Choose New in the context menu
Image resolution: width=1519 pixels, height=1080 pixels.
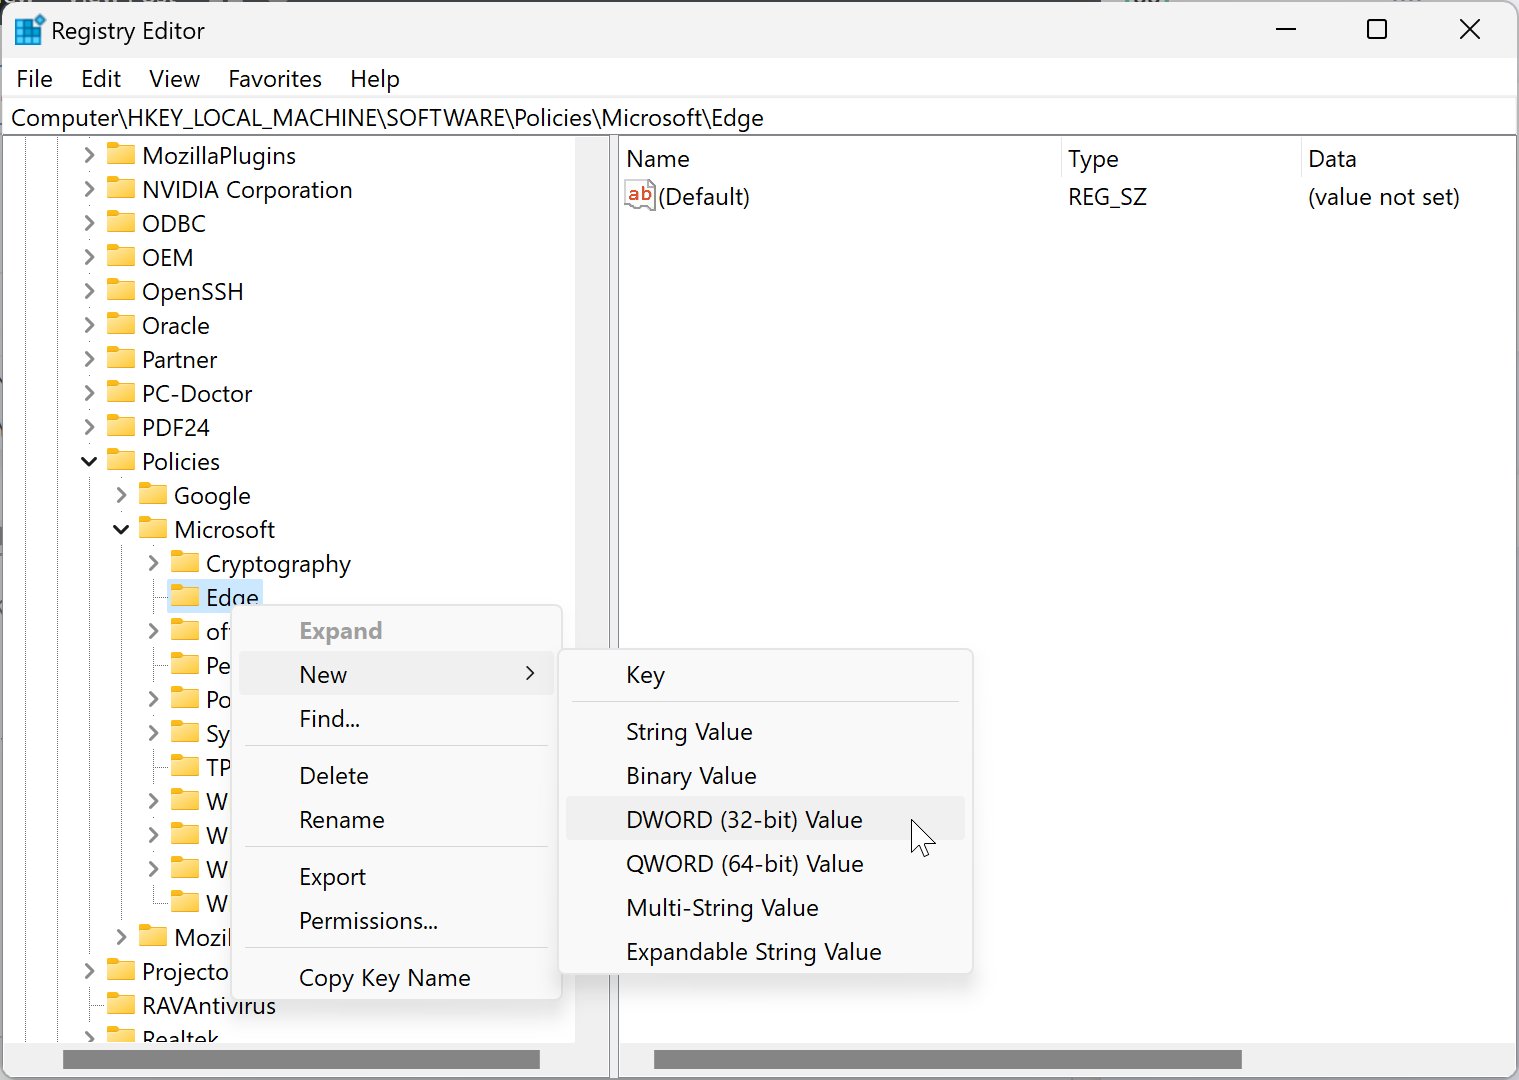click(397, 675)
